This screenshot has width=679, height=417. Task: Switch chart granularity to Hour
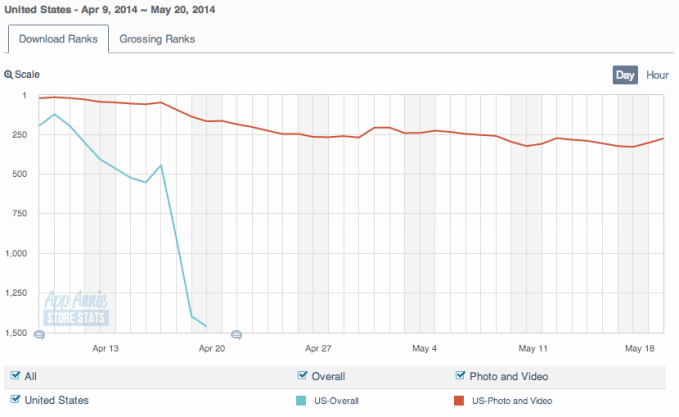click(657, 75)
